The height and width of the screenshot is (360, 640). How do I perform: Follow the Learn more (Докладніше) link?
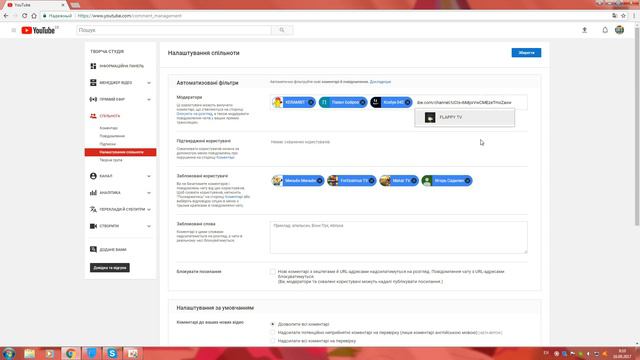[380, 82]
